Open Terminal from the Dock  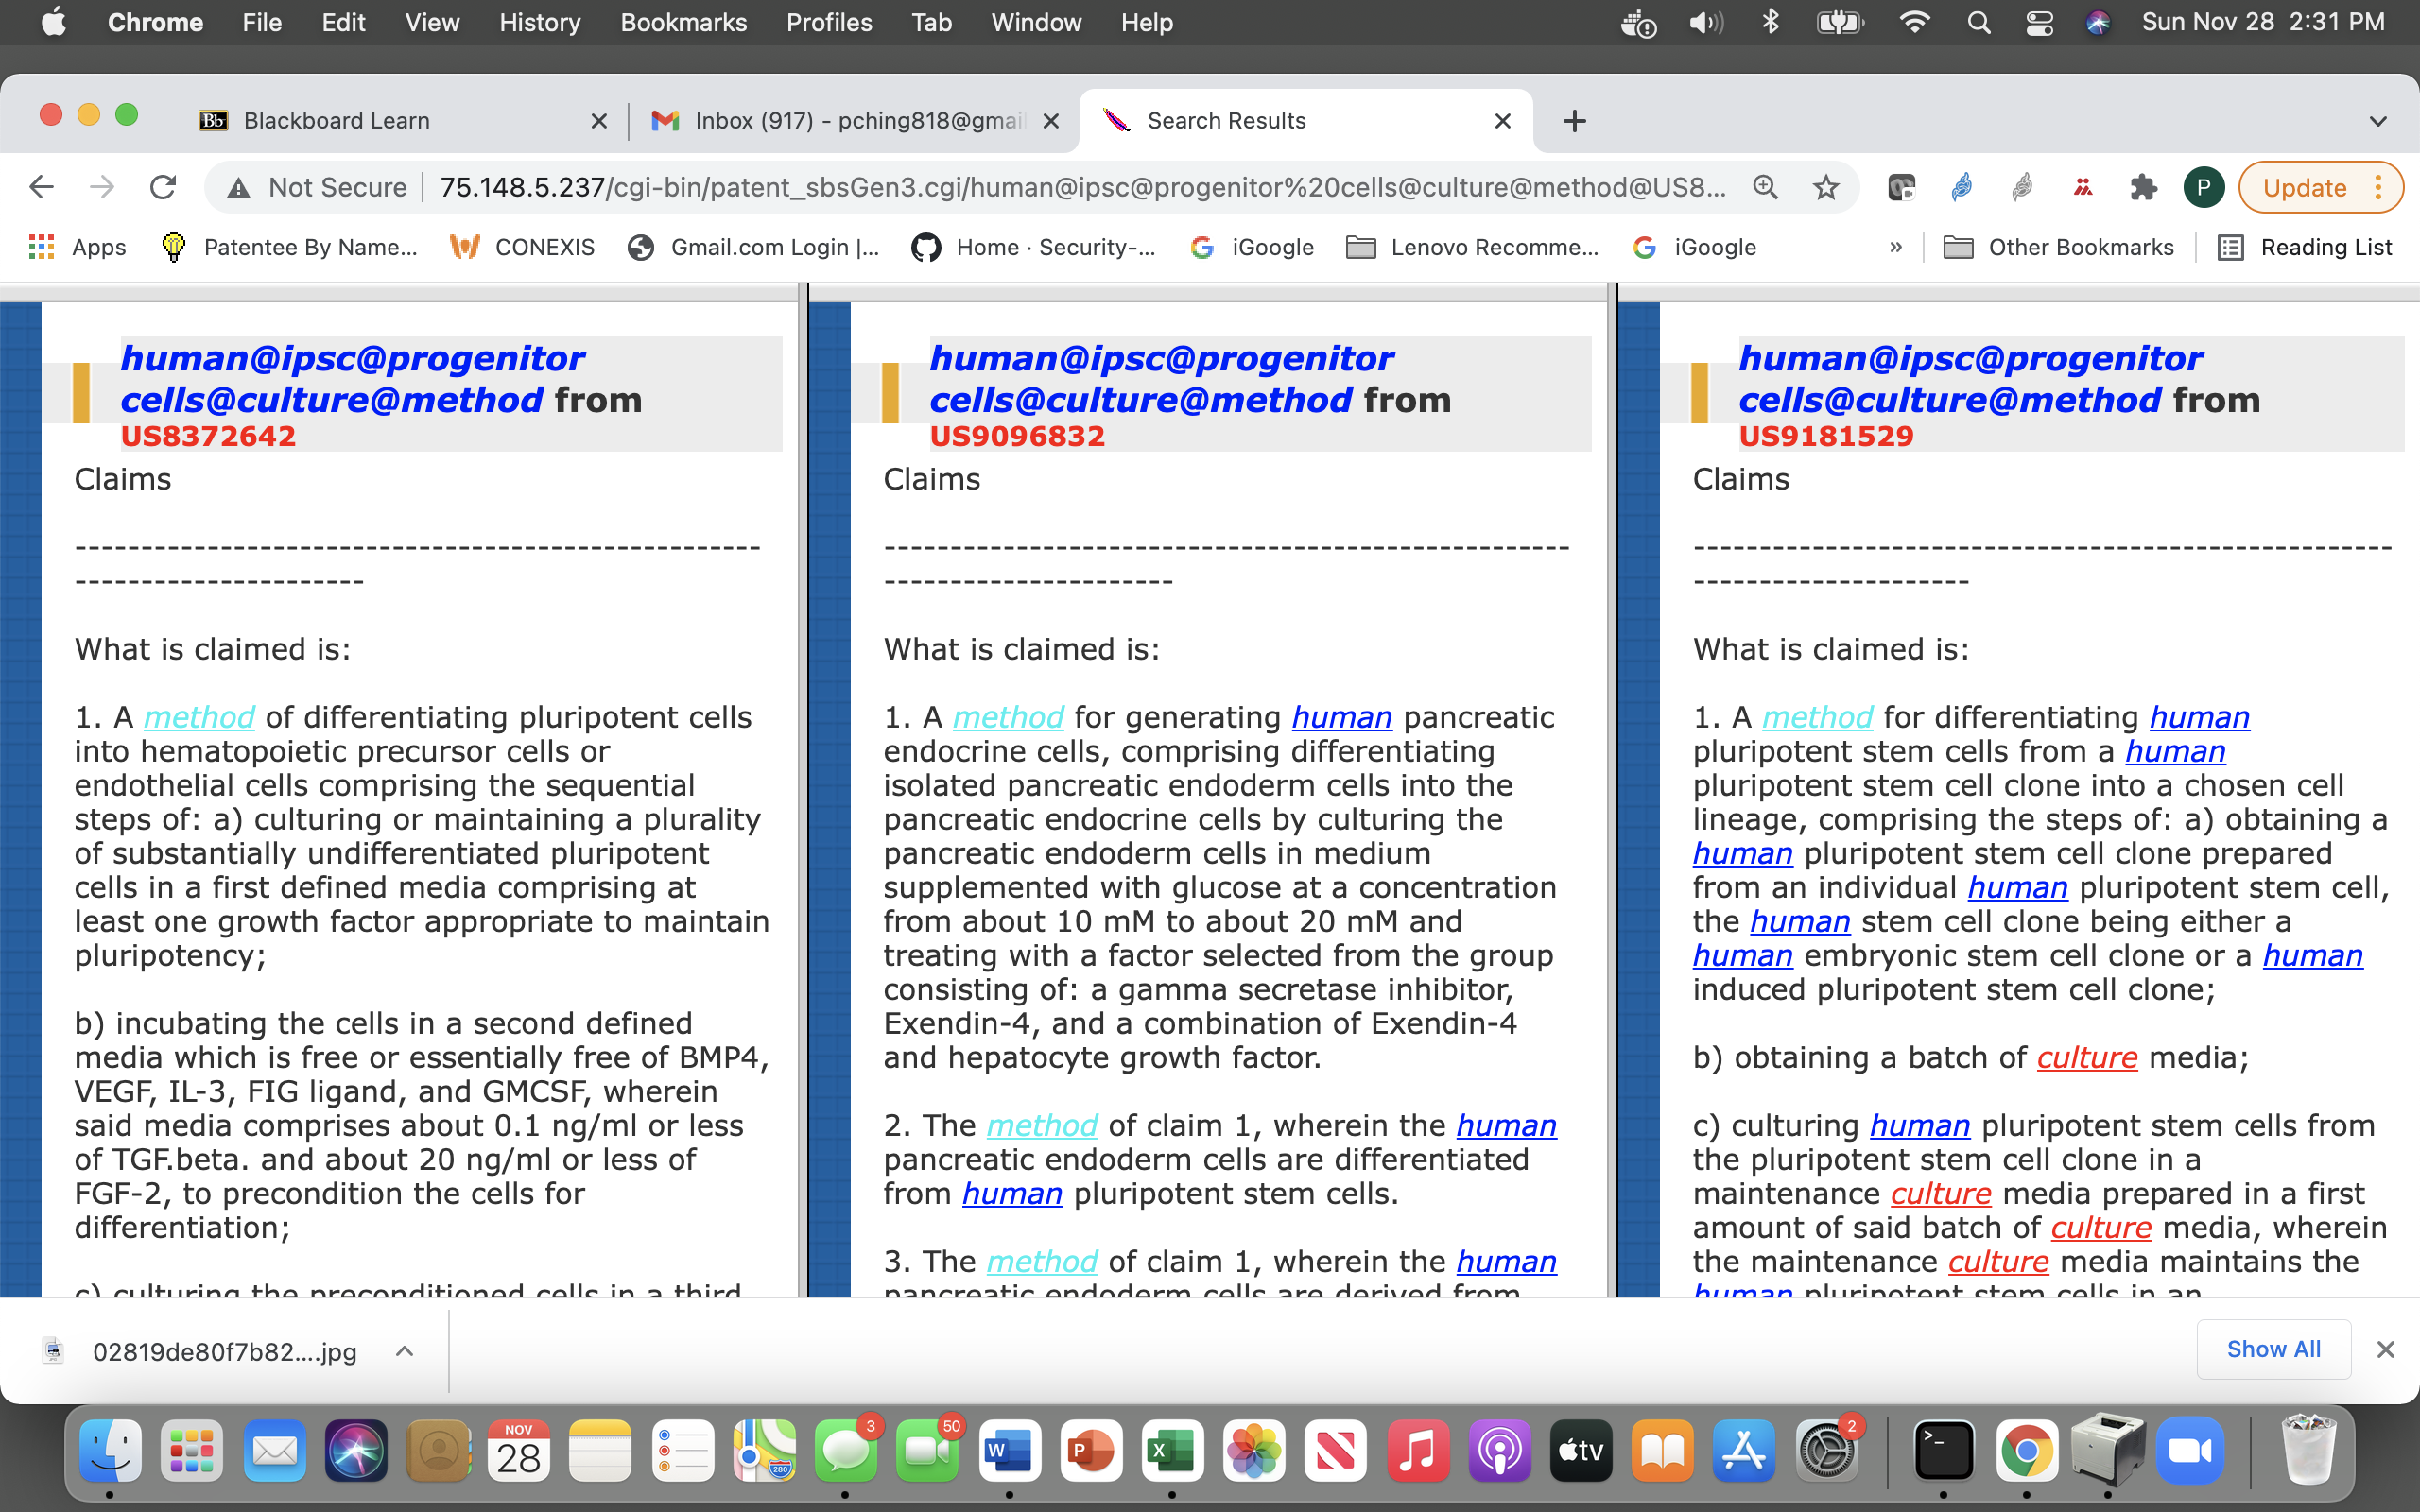pyautogui.click(x=1944, y=1450)
